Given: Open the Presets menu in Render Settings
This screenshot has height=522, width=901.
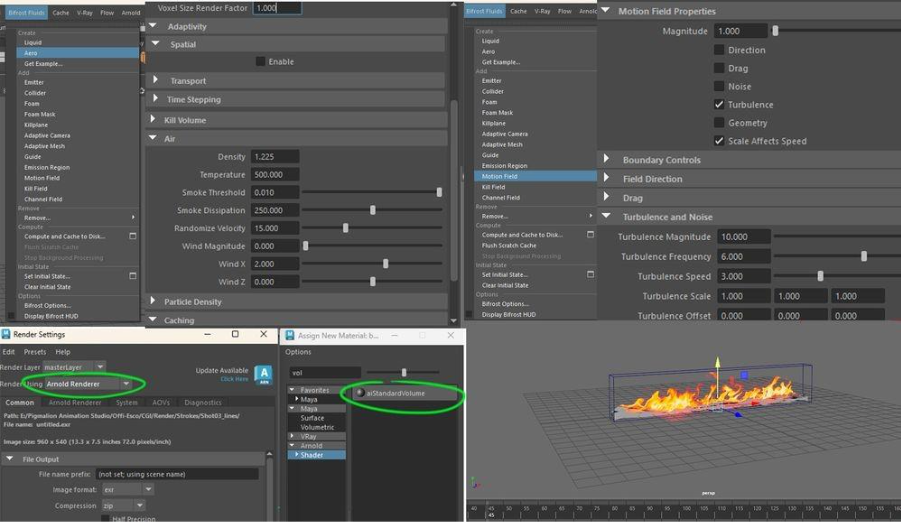Looking at the screenshot, I should 34,352.
